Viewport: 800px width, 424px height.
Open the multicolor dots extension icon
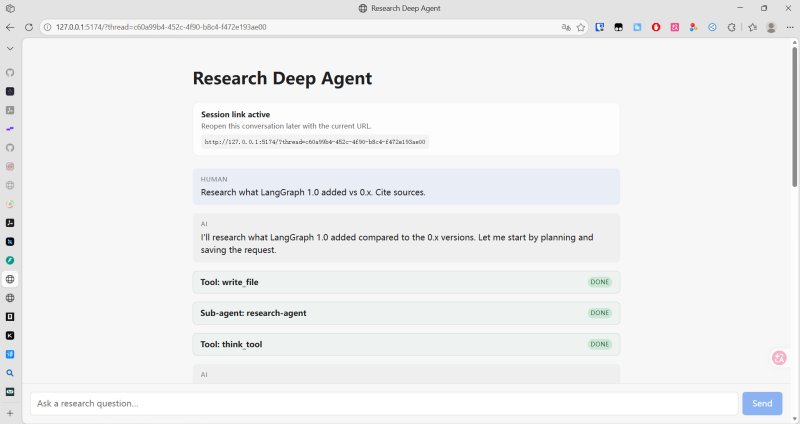[693, 27]
